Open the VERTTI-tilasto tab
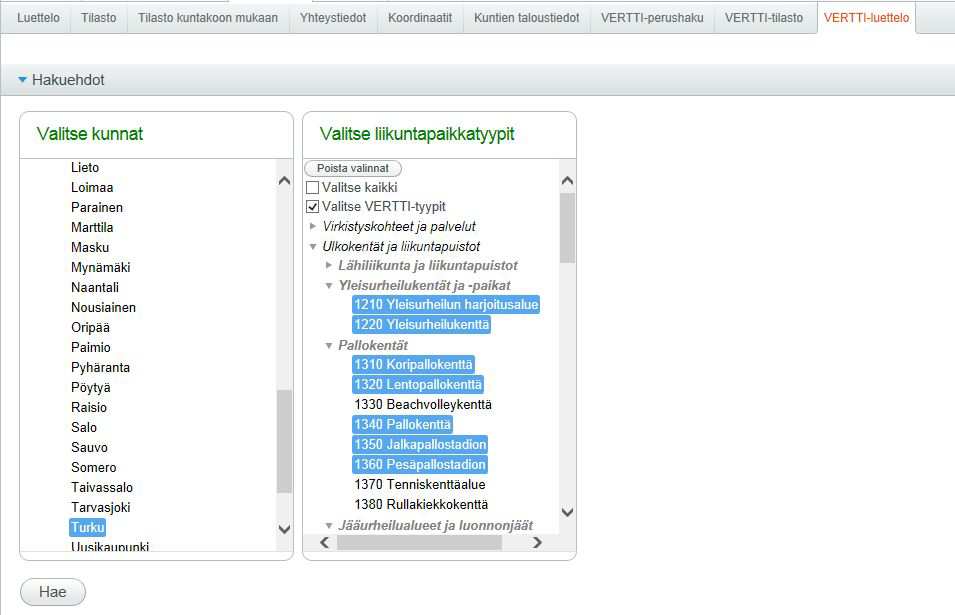 [x=764, y=18]
